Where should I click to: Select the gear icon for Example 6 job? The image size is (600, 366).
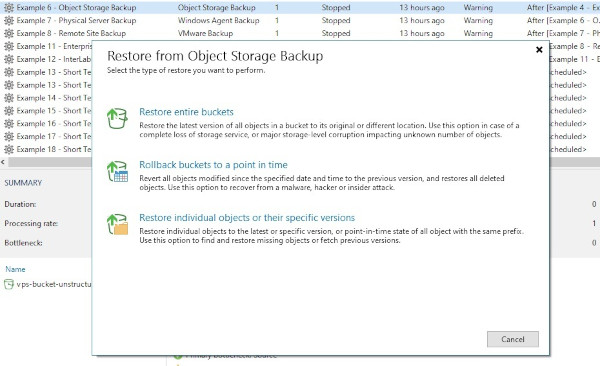coord(9,7)
